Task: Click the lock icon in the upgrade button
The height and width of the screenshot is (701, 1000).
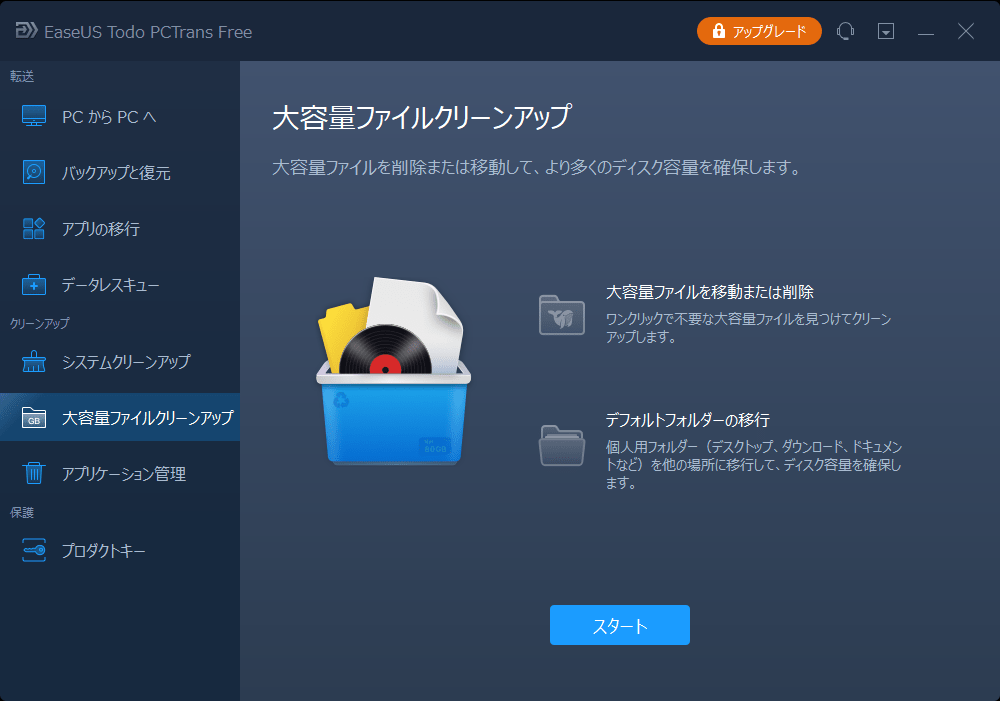Action: [716, 31]
